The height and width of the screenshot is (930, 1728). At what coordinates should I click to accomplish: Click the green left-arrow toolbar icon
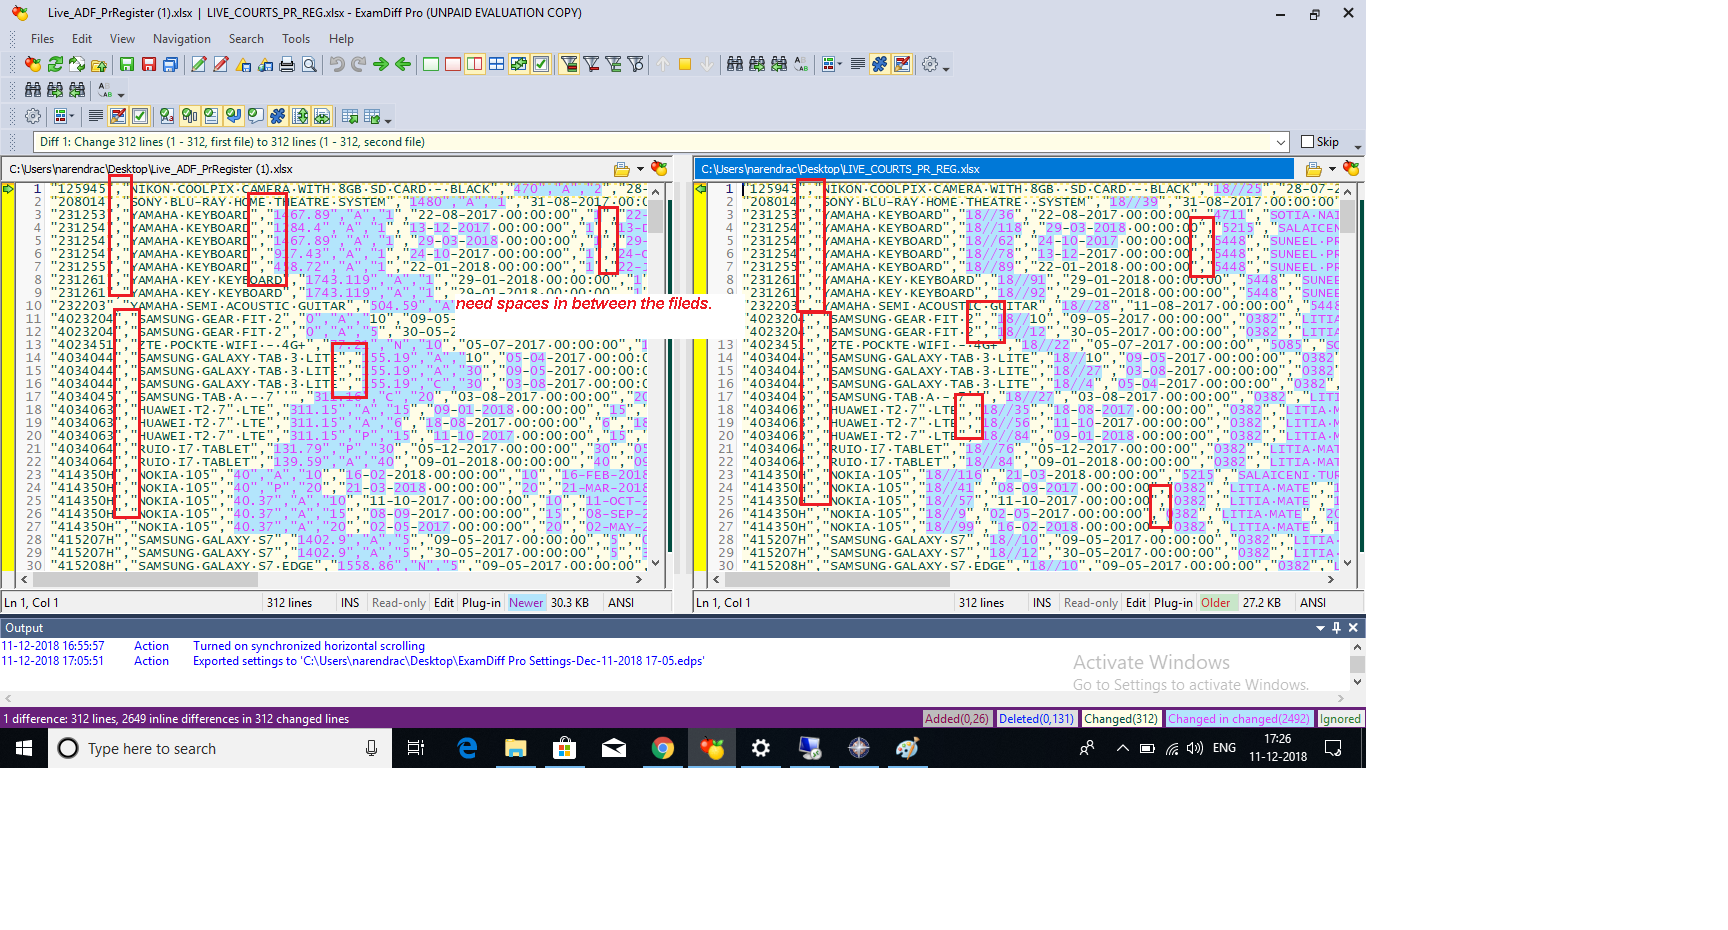point(403,64)
